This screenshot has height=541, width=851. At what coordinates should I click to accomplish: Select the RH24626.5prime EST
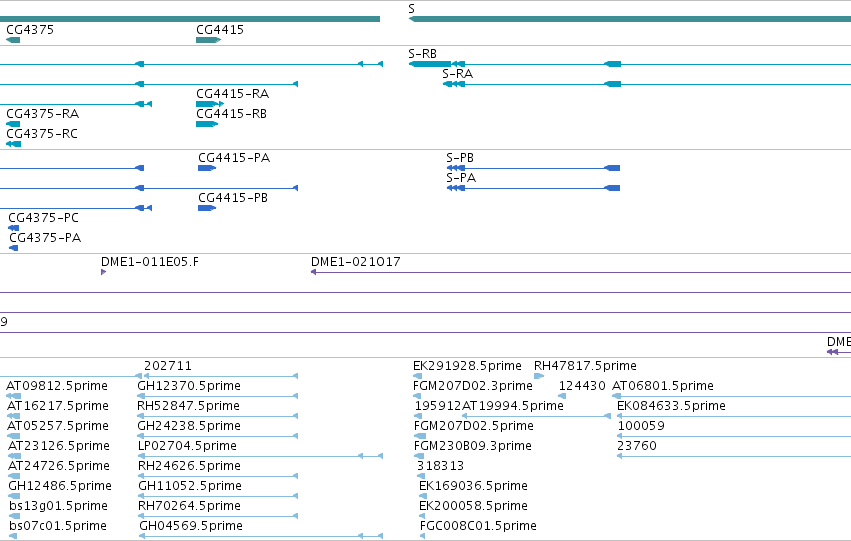click(x=189, y=466)
